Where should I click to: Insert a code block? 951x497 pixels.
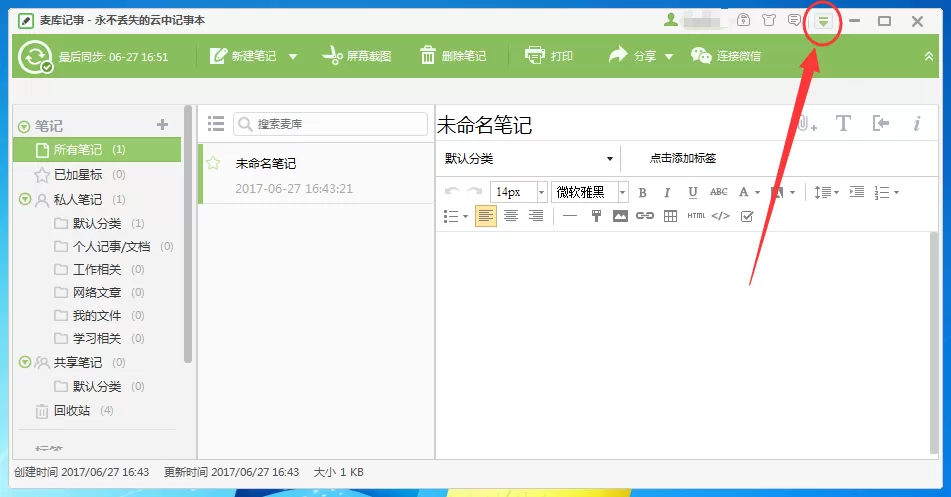point(721,216)
